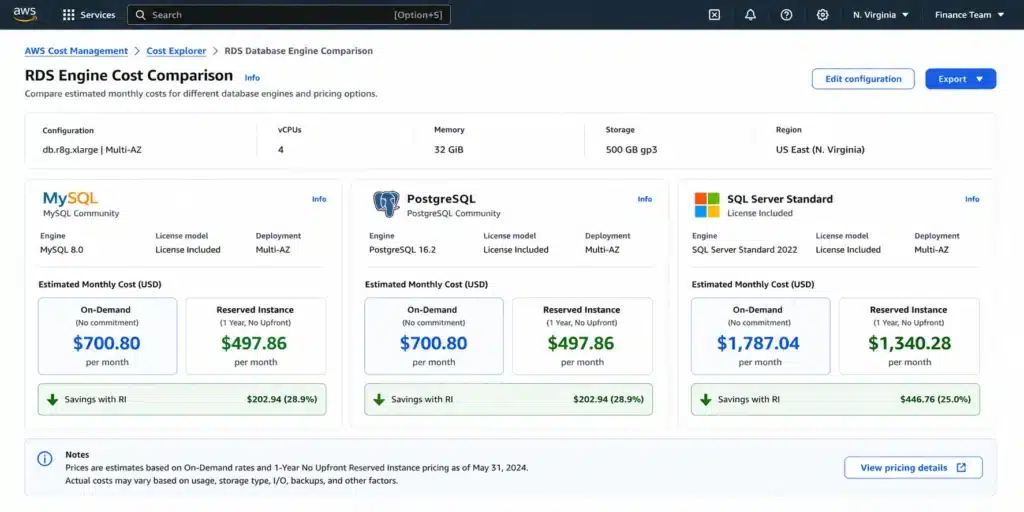Click PostgreSQL 16.2 engine value
Screen dimensions: 1024x512
[402, 249]
